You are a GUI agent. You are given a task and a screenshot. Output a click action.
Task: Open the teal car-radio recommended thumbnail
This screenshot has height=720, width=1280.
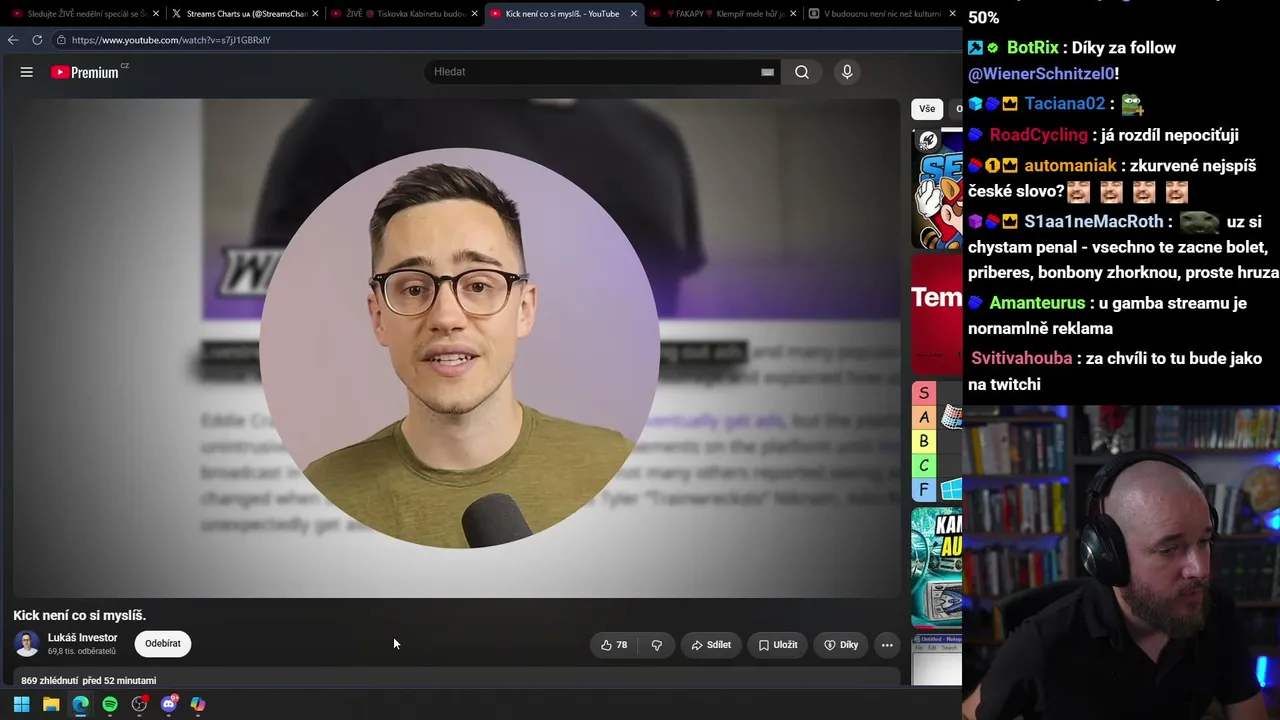click(937, 567)
